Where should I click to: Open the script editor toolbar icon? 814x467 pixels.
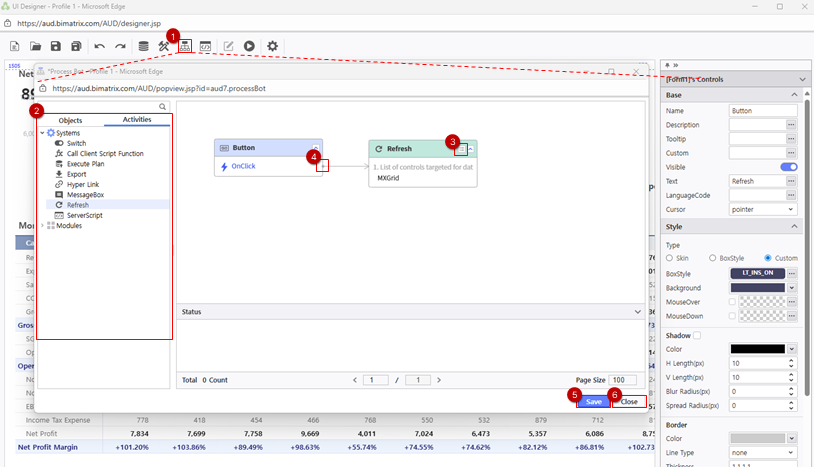click(x=205, y=46)
